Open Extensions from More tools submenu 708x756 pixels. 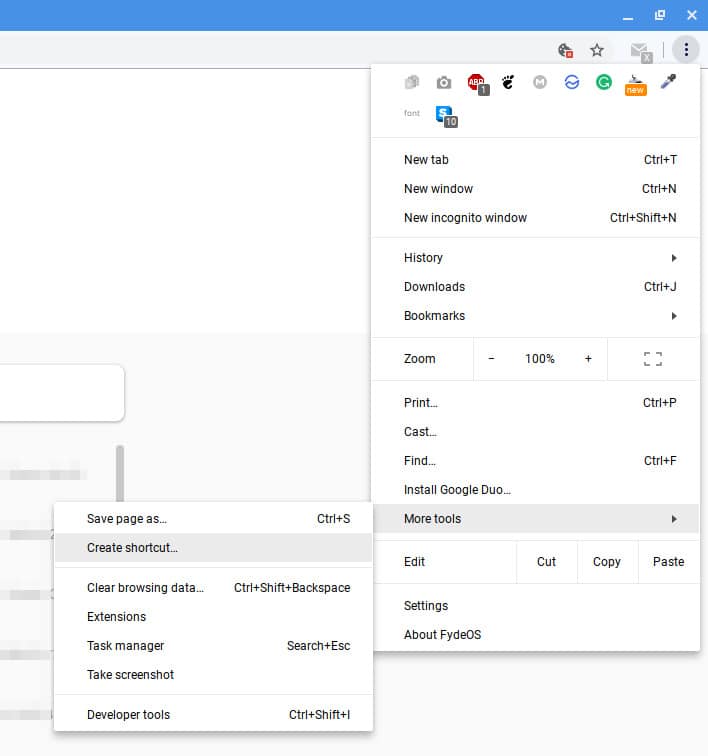click(213, 617)
